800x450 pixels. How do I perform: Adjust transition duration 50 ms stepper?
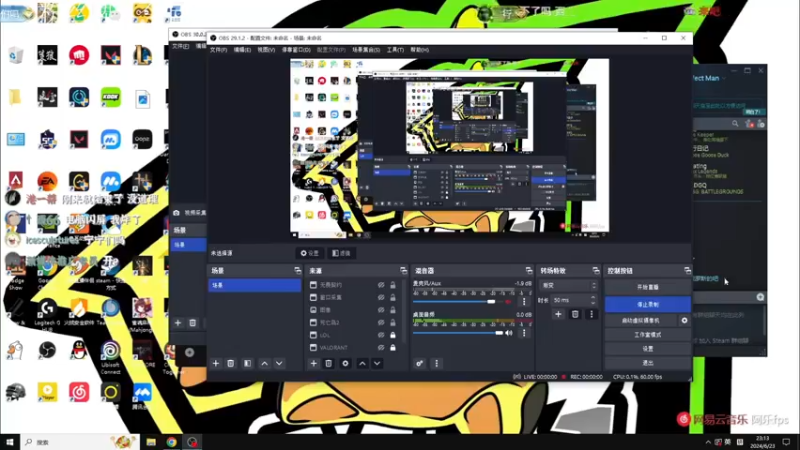(593, 300)
